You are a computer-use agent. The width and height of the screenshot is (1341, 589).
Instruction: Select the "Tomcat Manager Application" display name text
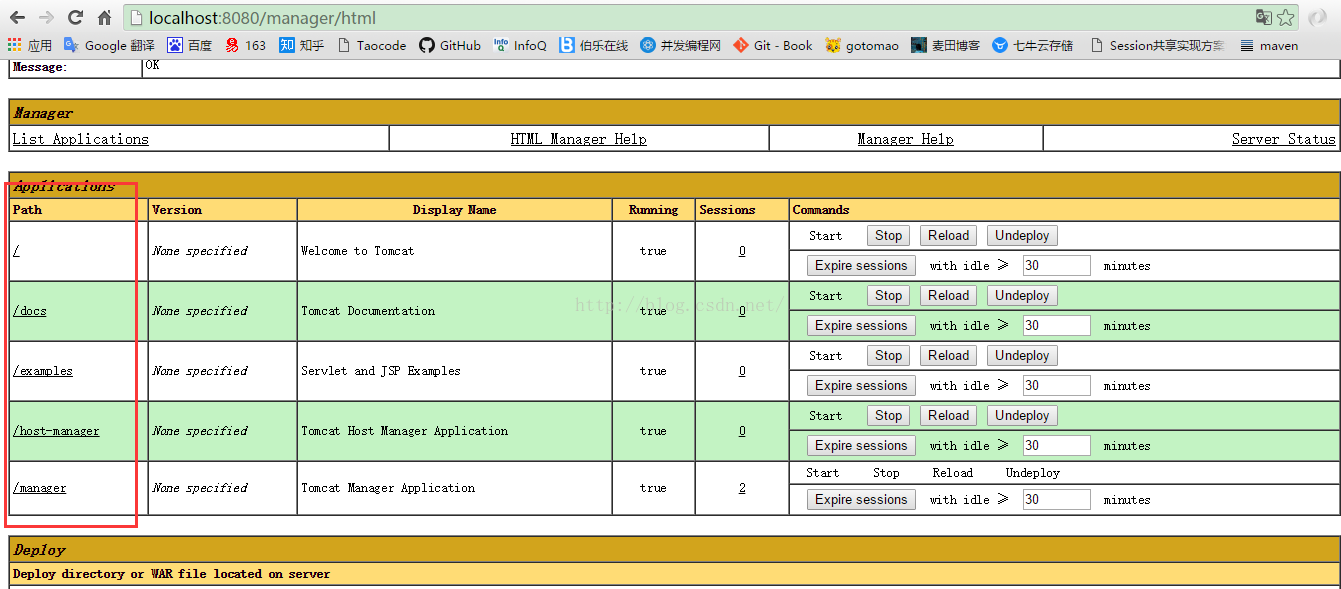point(388,488)
